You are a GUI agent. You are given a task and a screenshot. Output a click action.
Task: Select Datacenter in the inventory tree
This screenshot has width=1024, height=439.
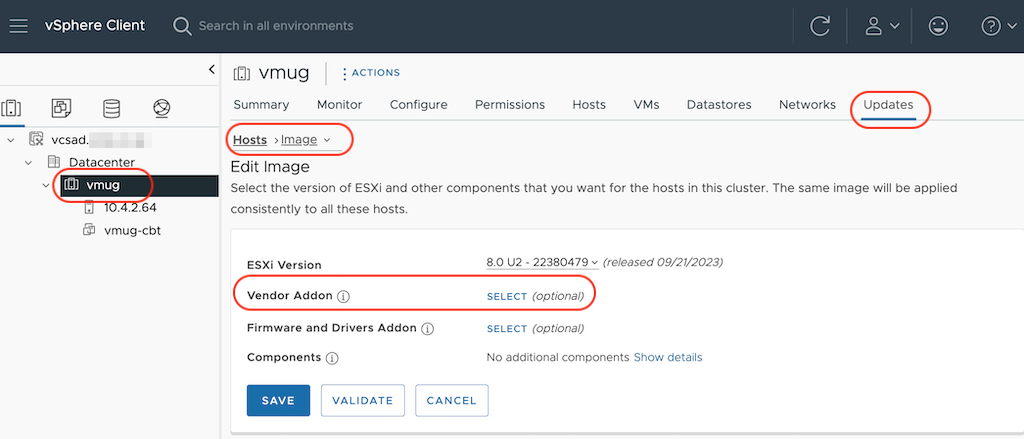click(102, 162)
